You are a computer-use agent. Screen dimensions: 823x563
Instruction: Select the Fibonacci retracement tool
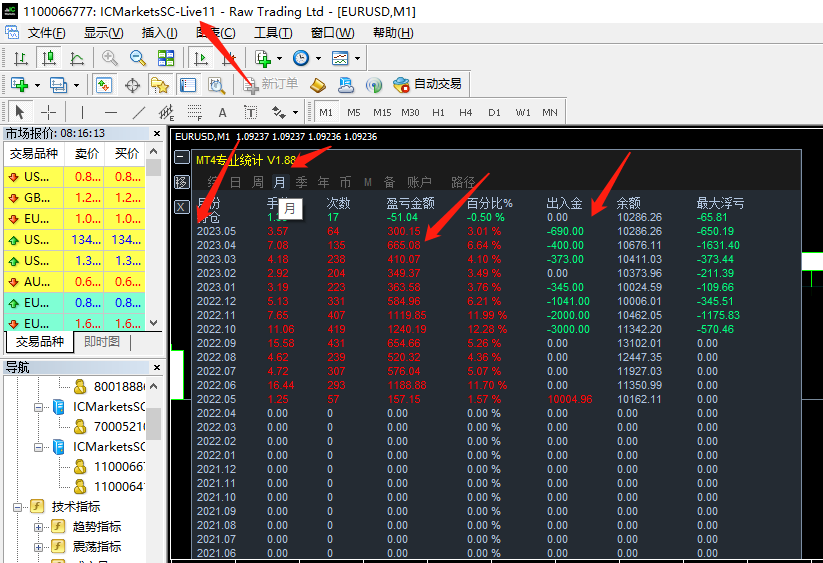tap(195, 112)
